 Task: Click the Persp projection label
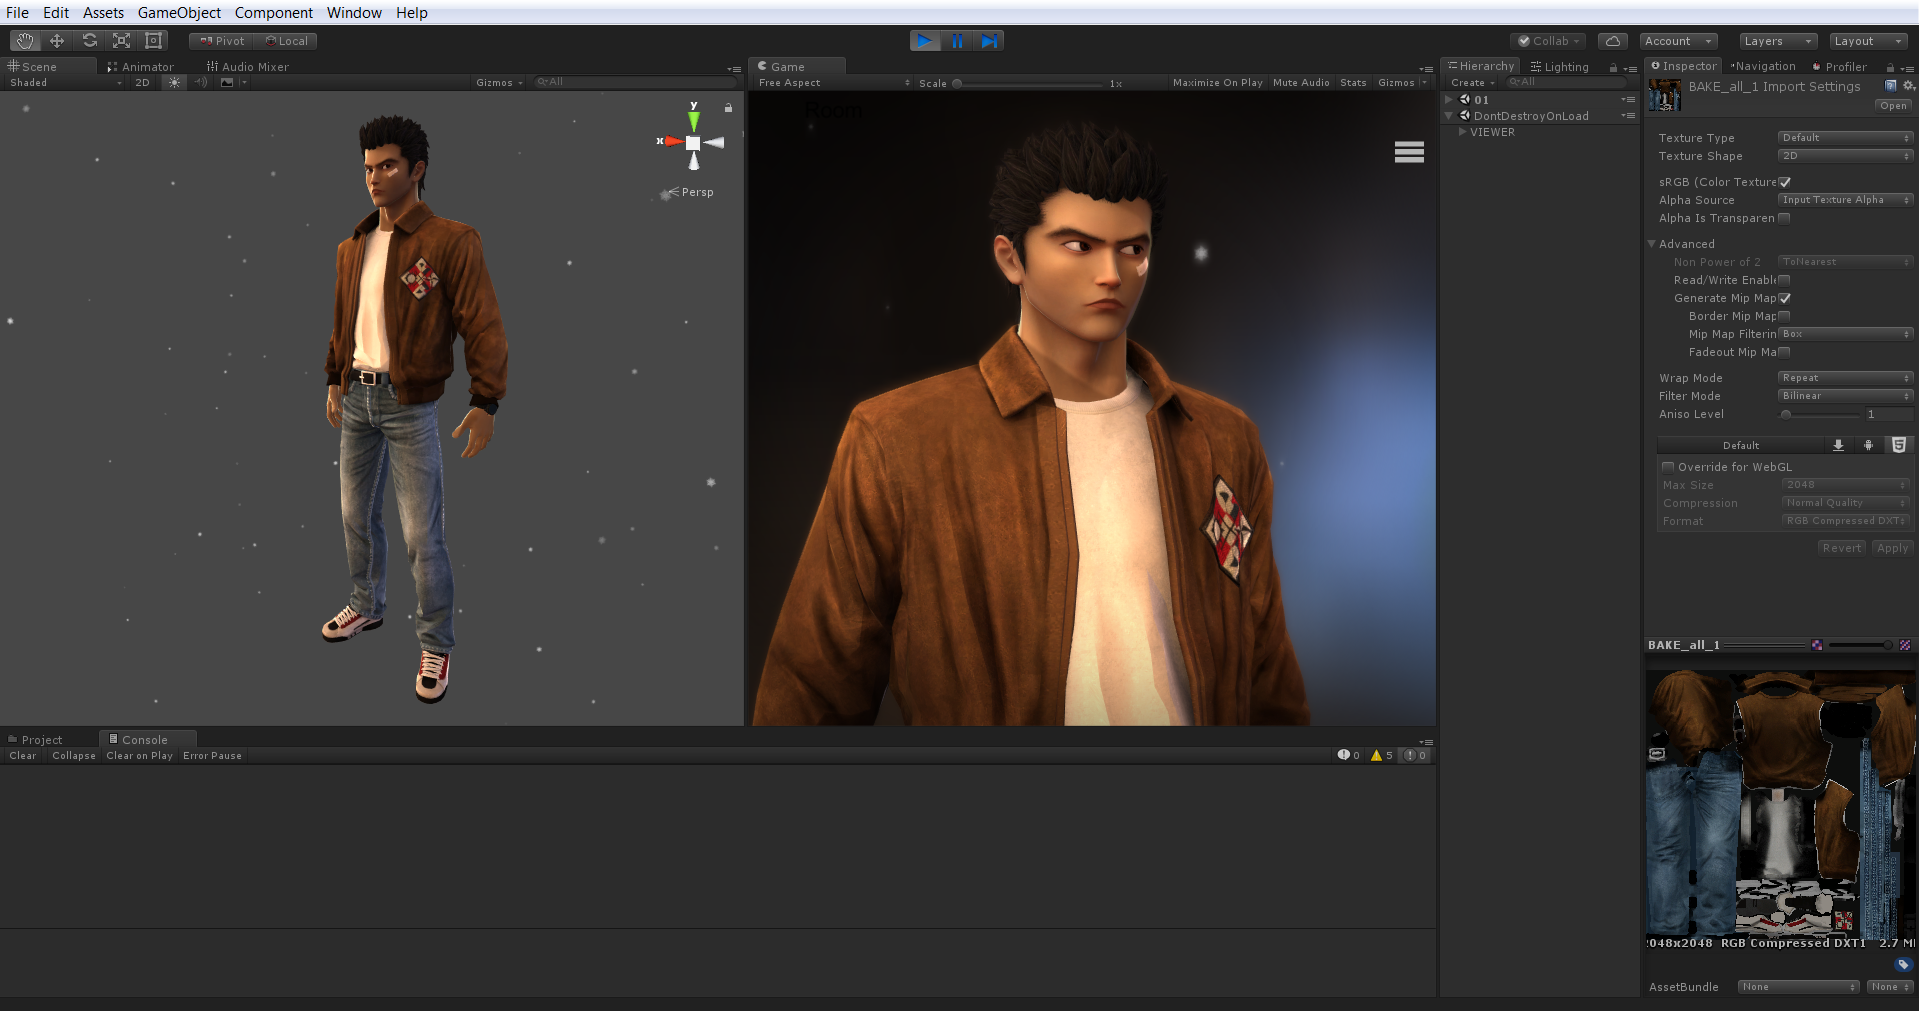click(x=697, y=192)
